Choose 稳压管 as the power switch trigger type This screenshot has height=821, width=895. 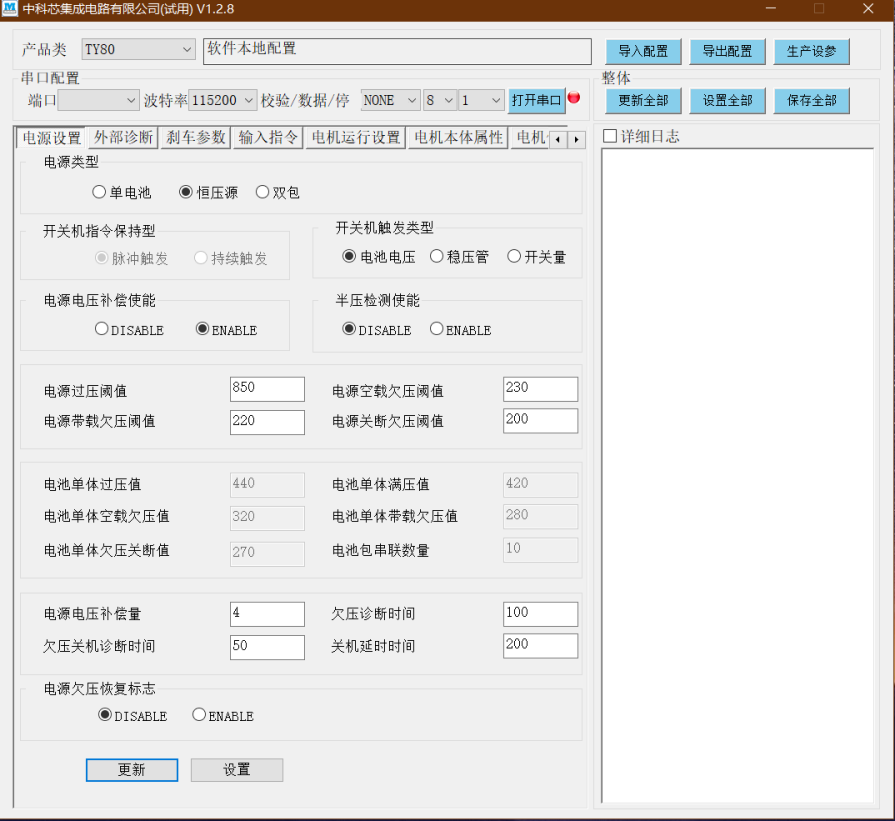(x=437, y=257)
